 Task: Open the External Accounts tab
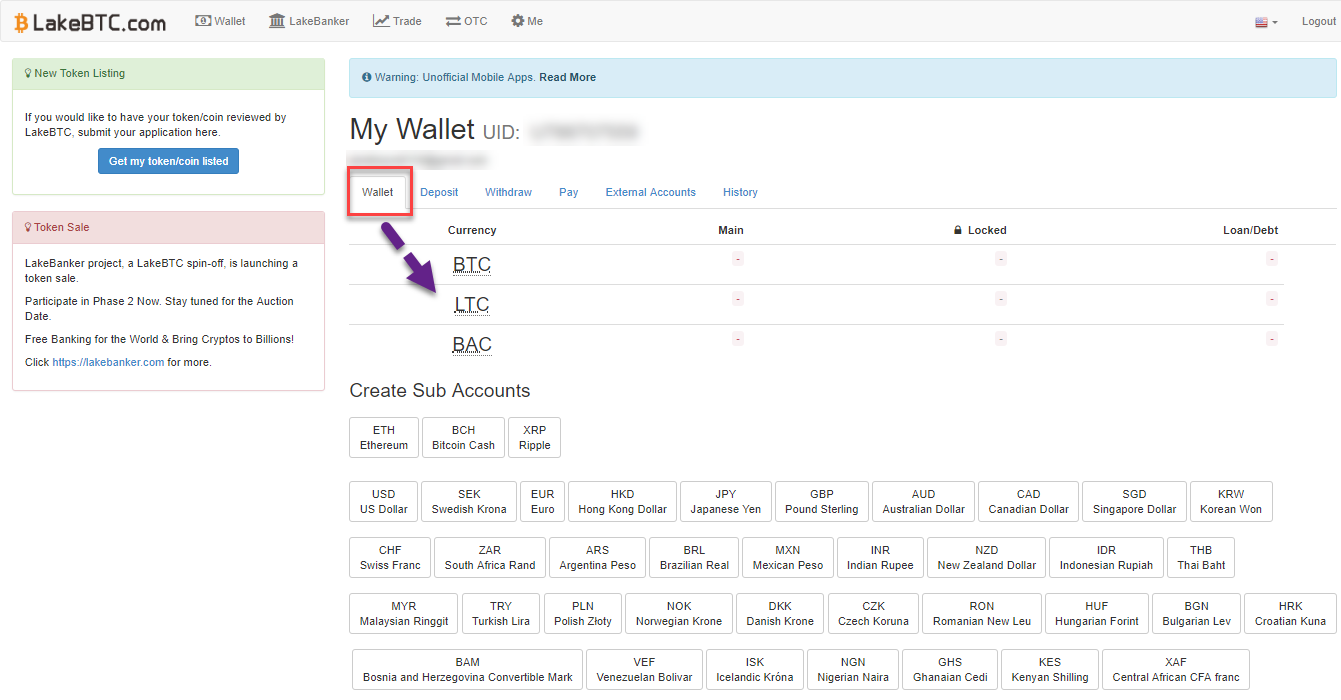651,192
